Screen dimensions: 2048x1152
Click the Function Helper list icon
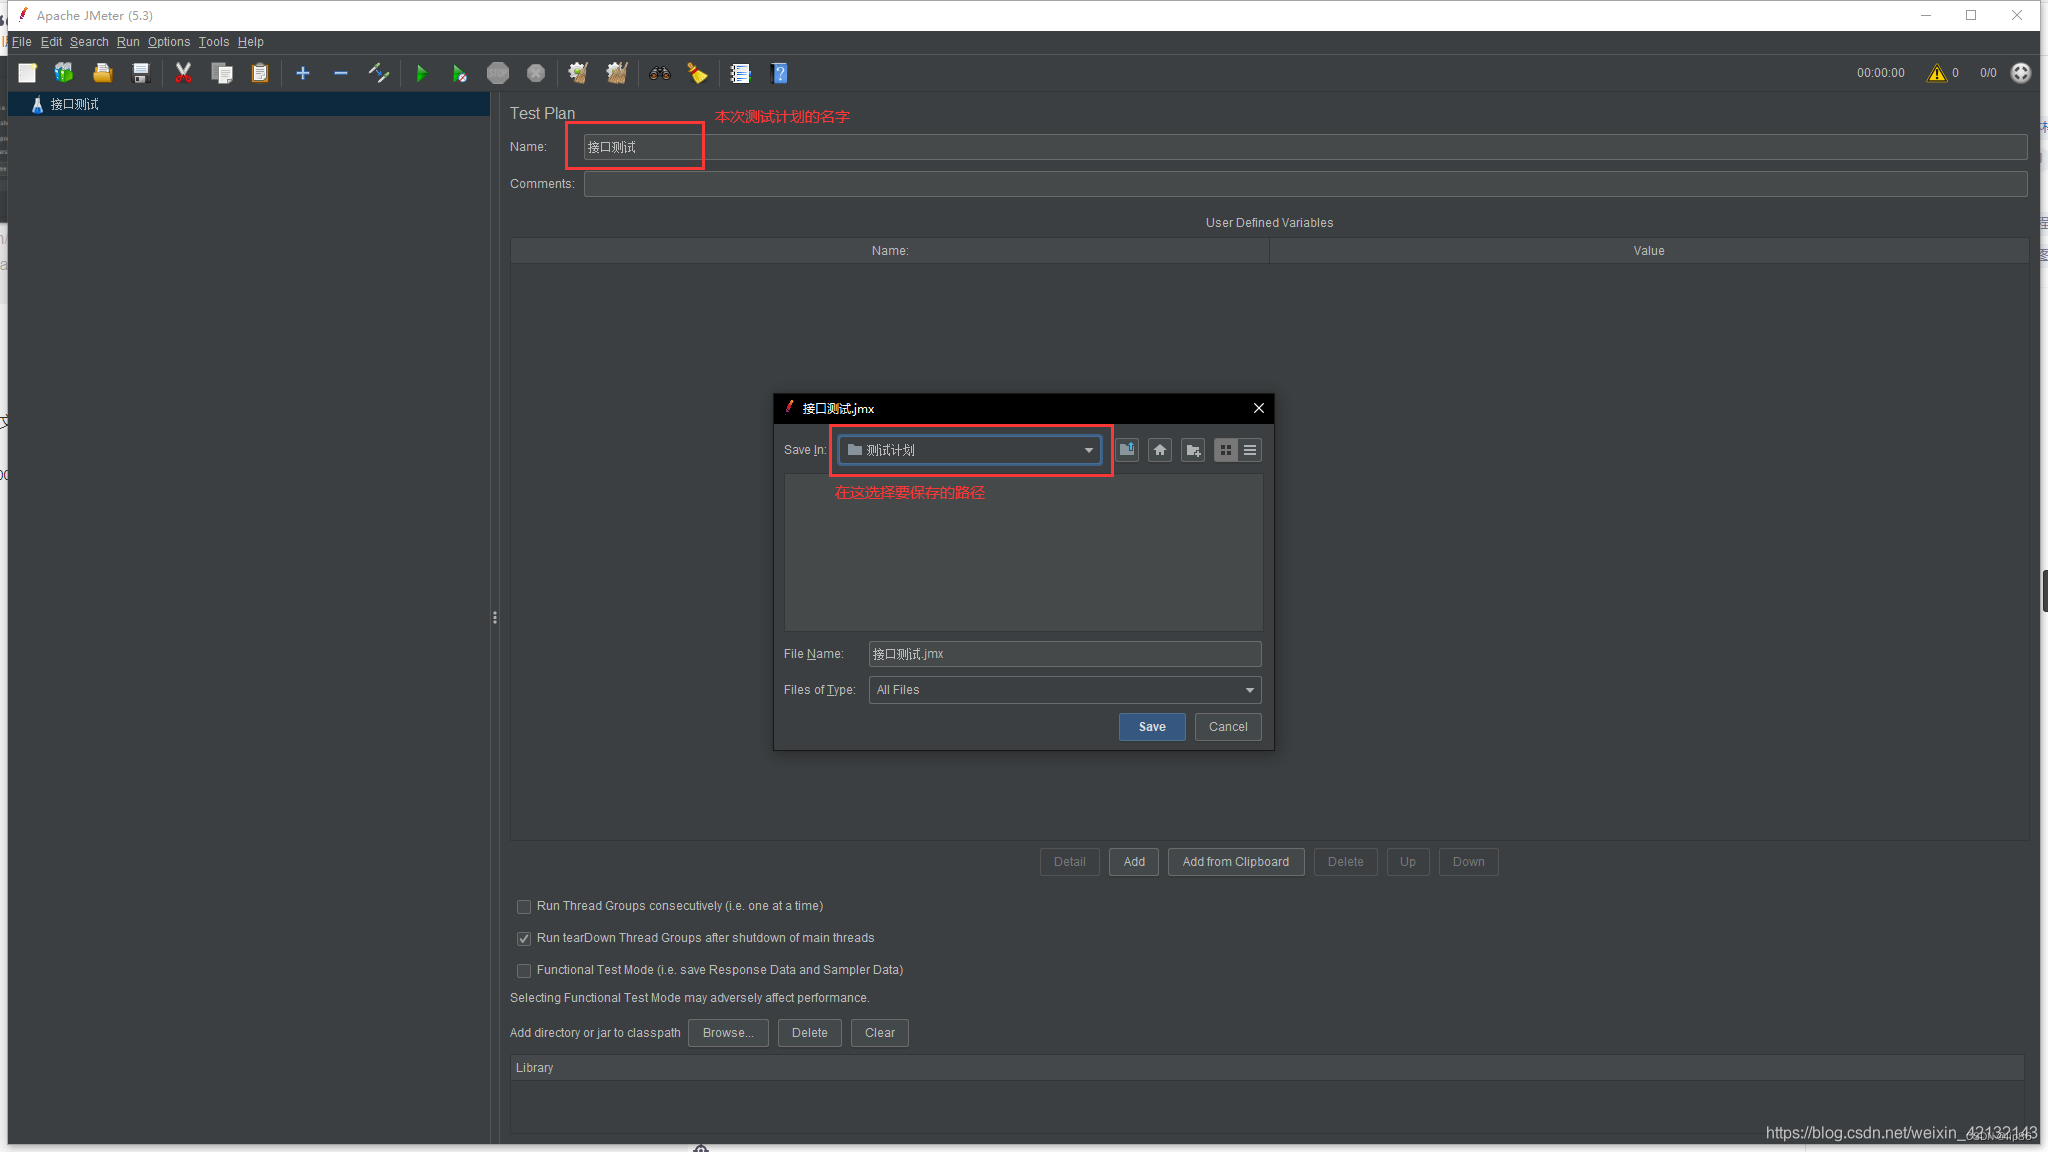coord(740,73)
